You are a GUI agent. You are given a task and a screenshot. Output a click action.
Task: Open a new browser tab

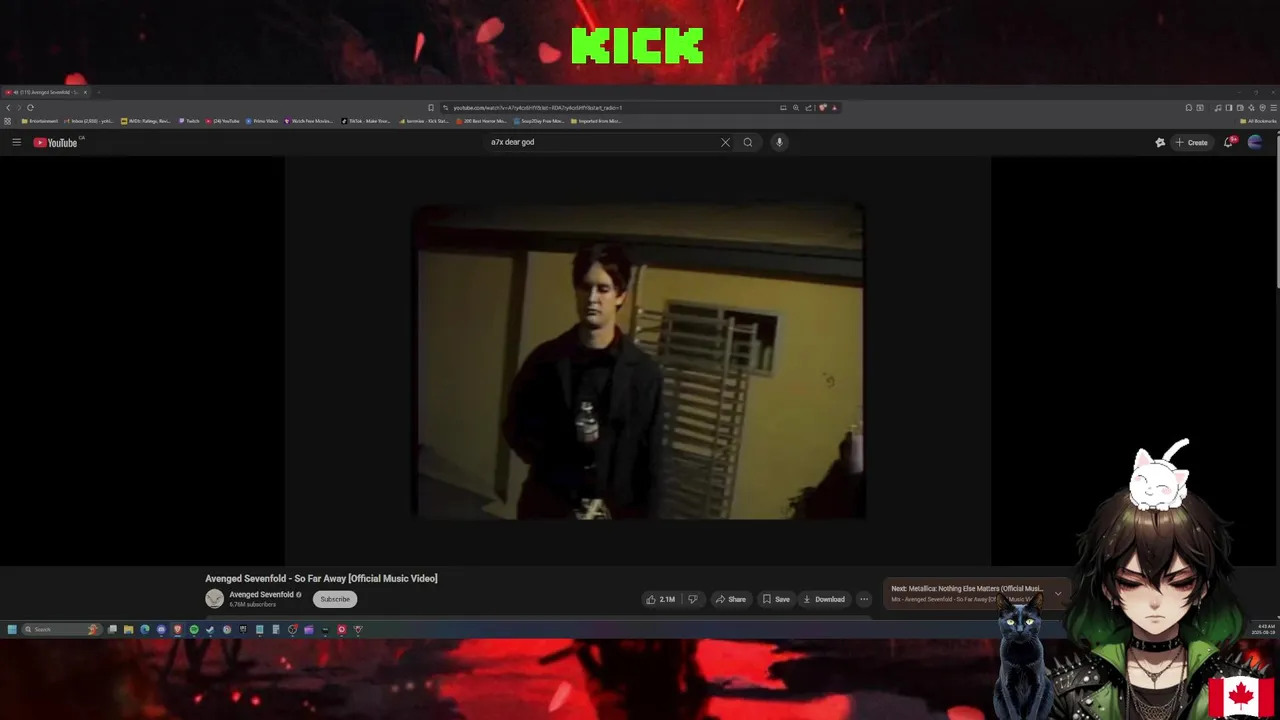tap(98, 92)
